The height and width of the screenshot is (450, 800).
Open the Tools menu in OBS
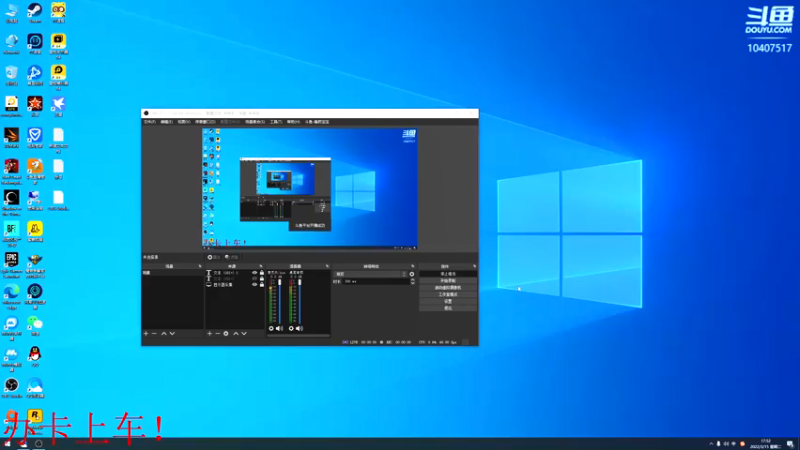276,122
